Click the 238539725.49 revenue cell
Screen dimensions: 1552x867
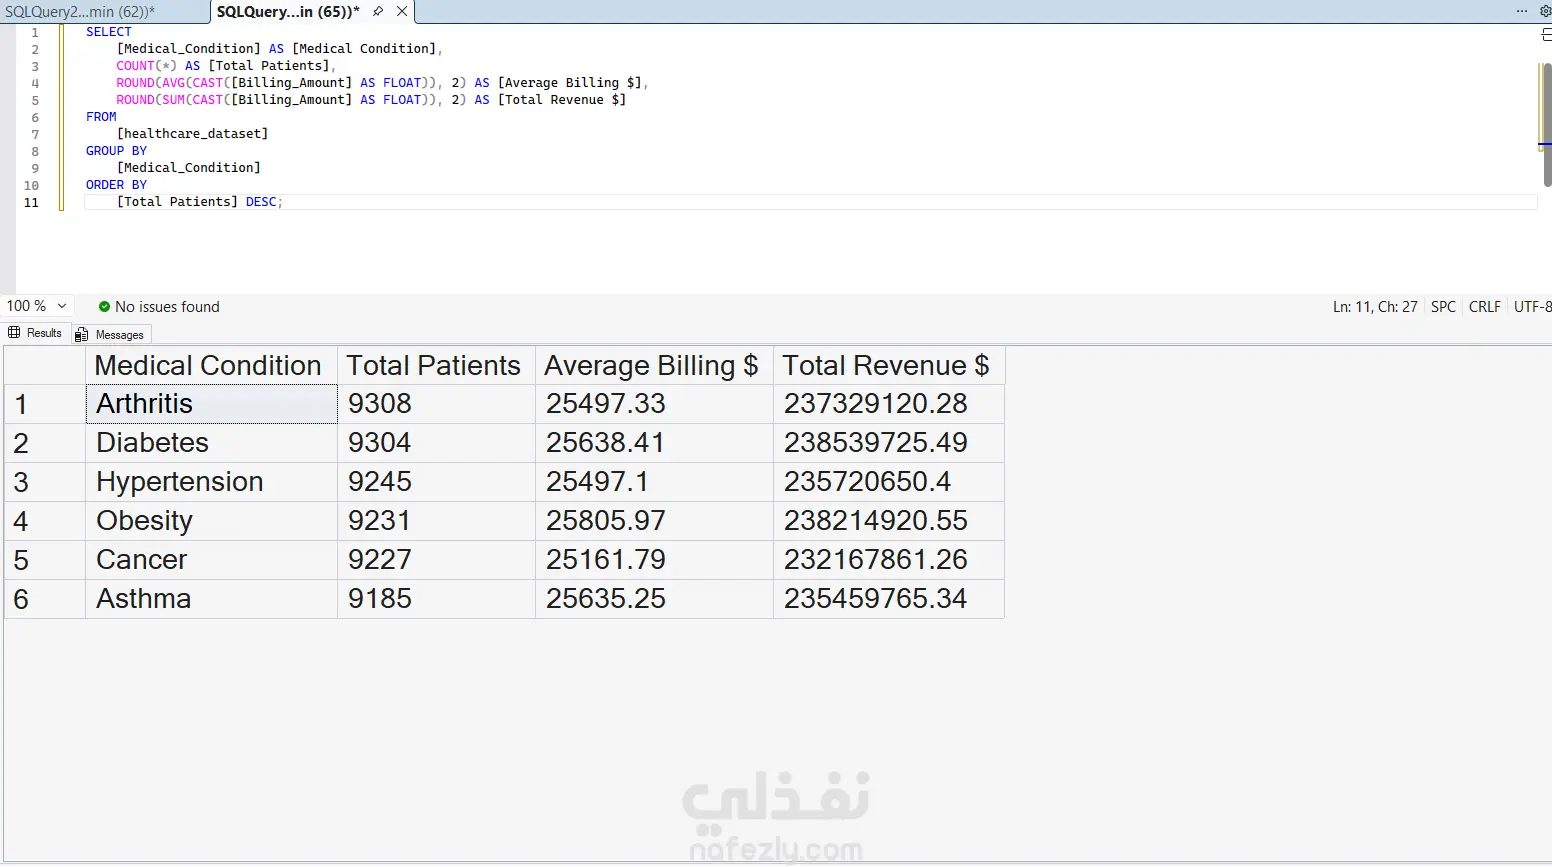click(x=888, y=443)
